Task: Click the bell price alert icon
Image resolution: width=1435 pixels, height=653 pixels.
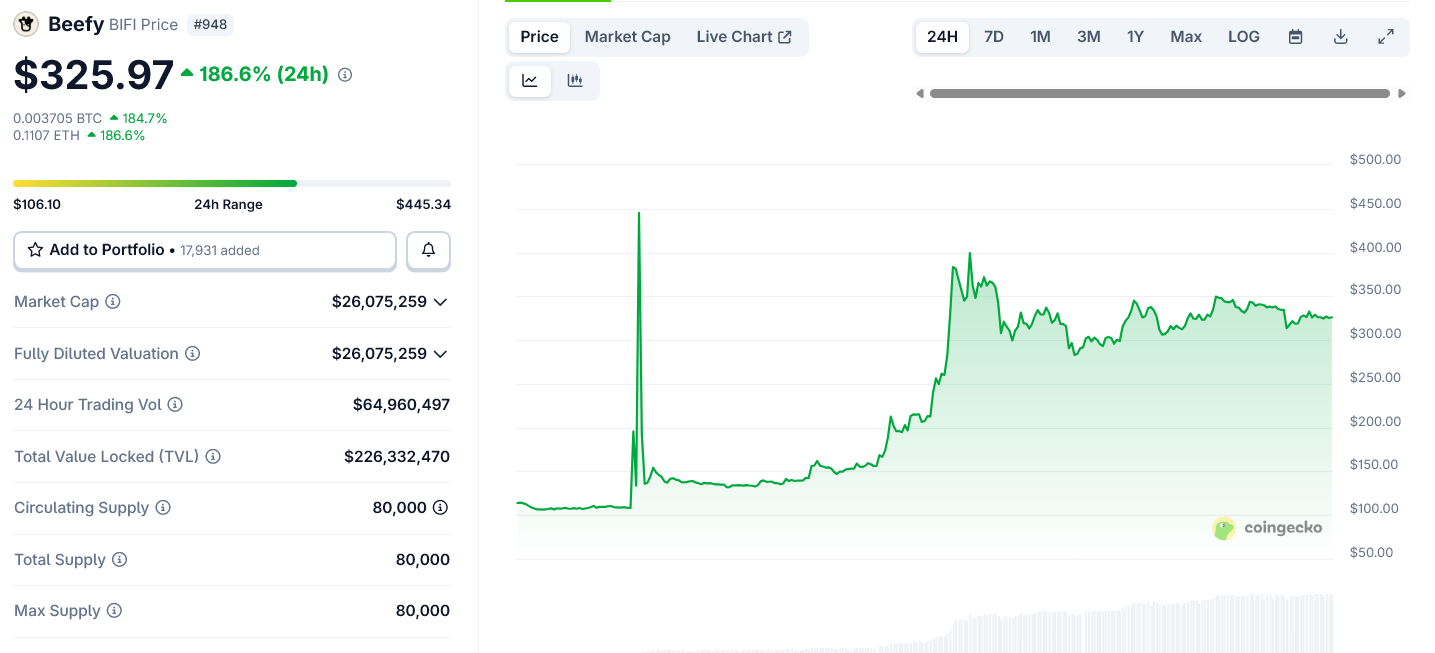Action: 428,250
